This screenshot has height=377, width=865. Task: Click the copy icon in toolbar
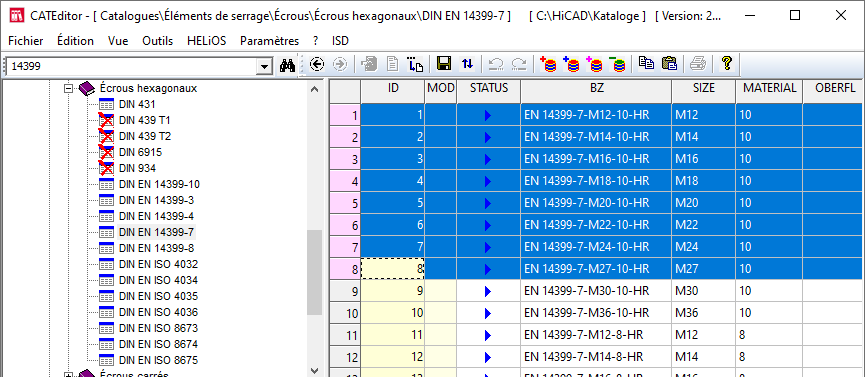pos(646,64)
